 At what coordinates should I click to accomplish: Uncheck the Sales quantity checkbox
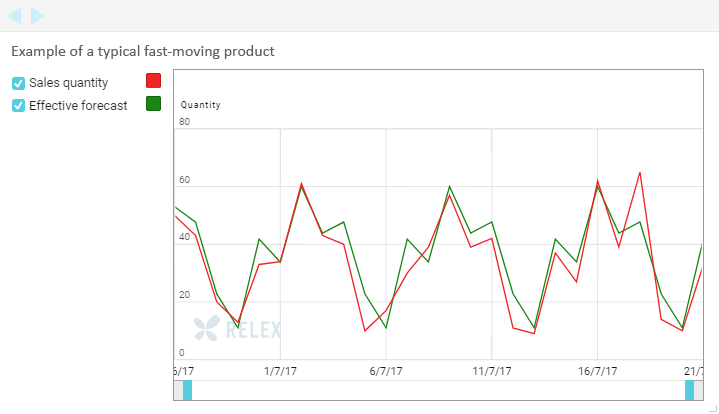(x=18, y=83)
